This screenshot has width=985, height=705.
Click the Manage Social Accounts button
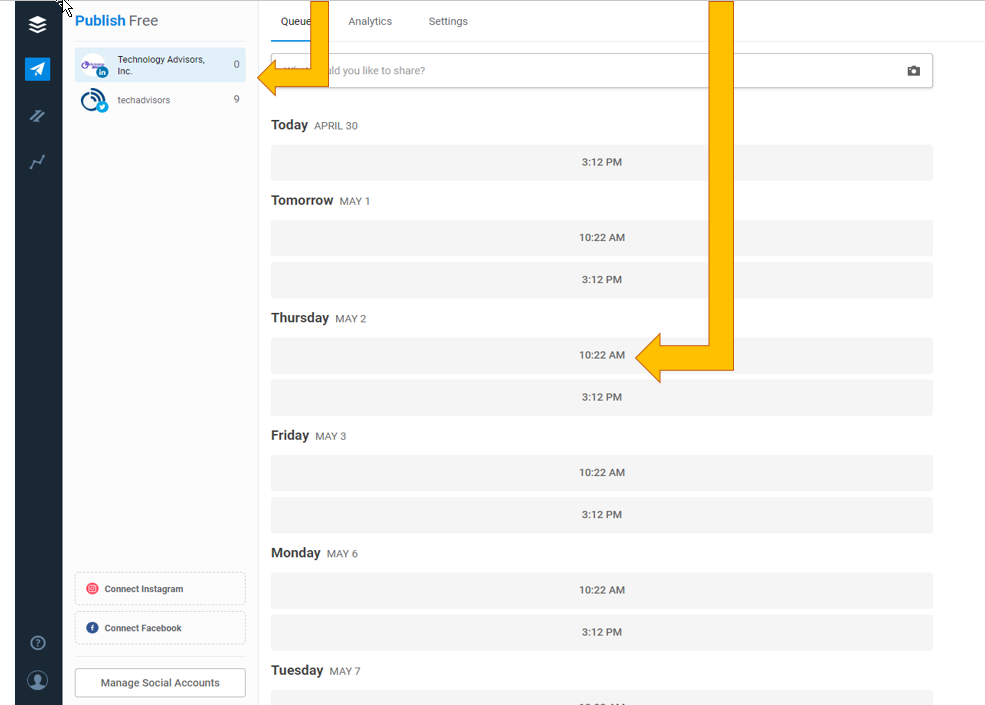(160, 683)
